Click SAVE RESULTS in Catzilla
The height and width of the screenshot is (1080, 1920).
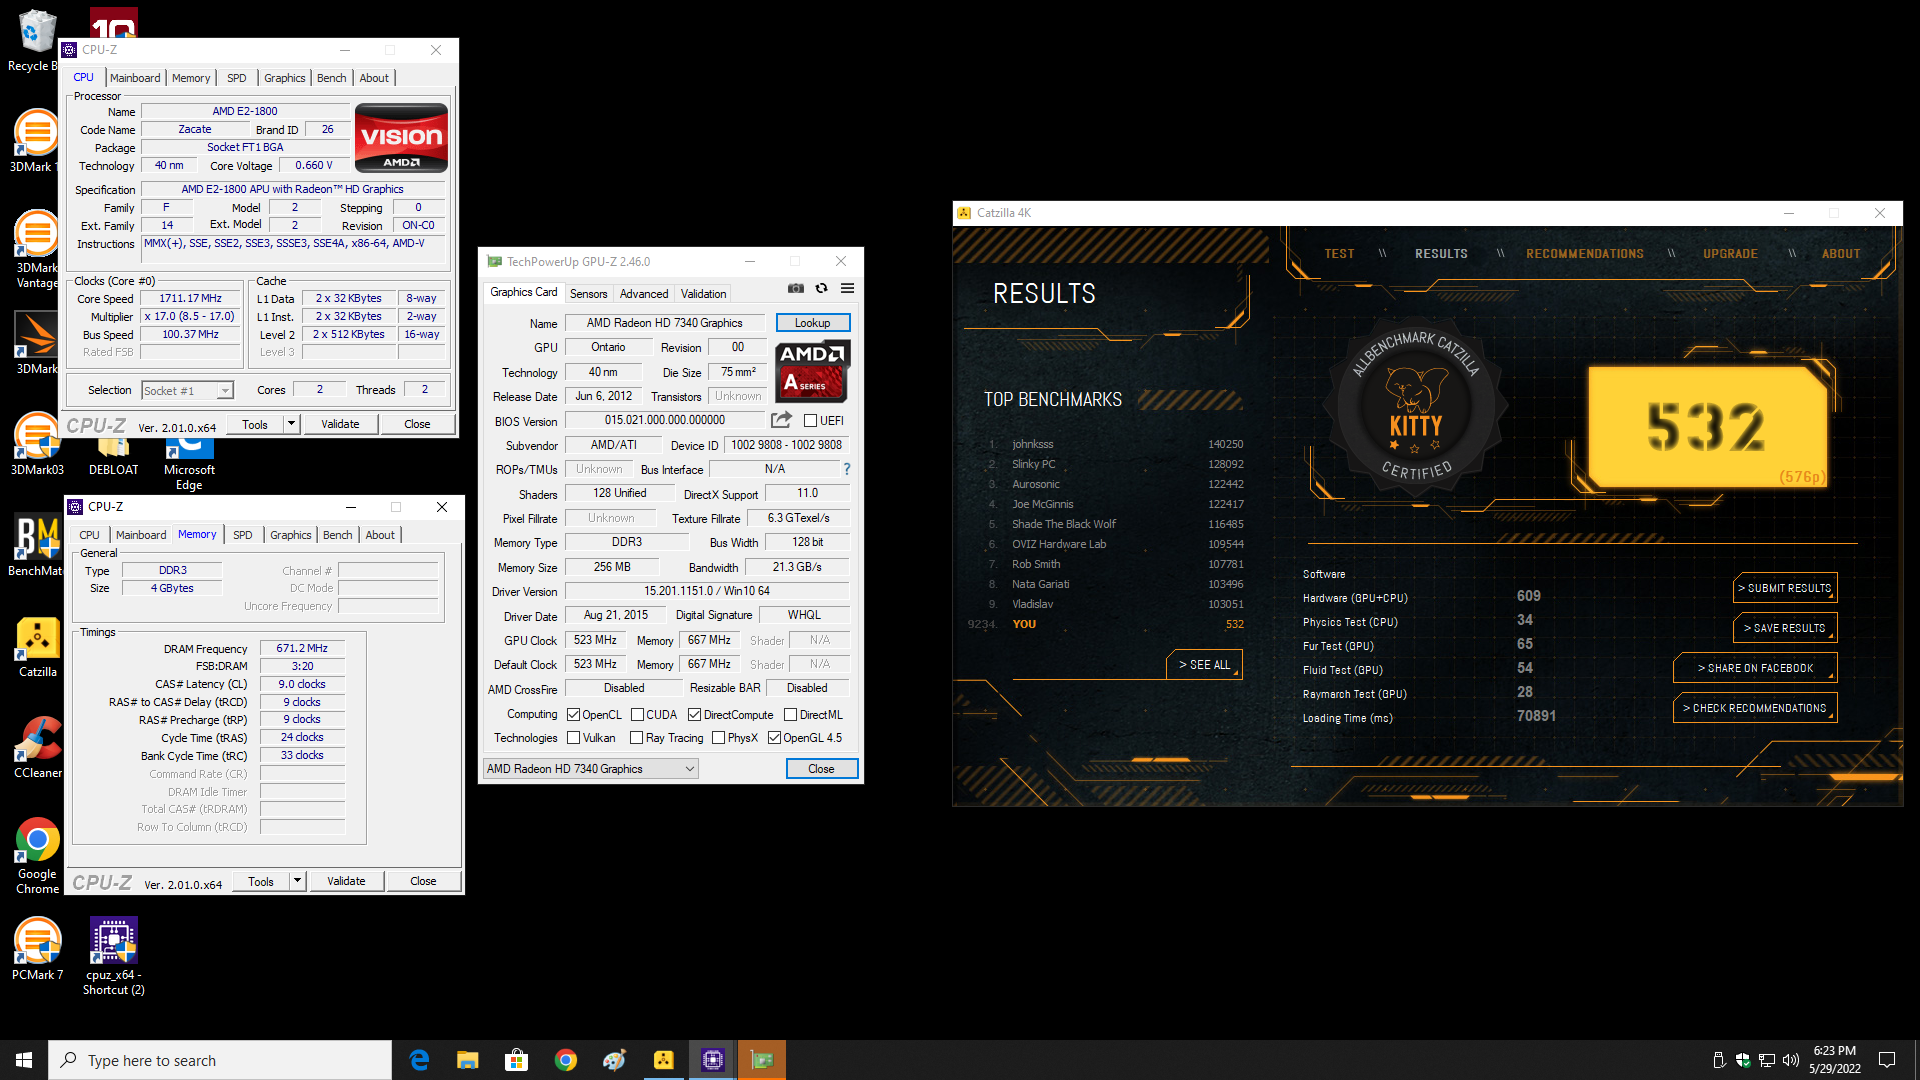[1785, 628]
